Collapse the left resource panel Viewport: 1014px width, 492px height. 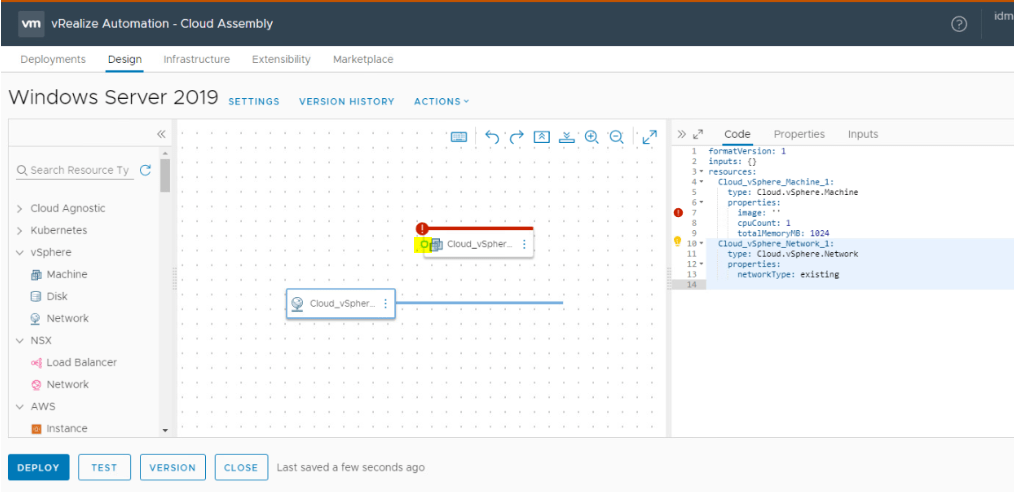point(161,134)
